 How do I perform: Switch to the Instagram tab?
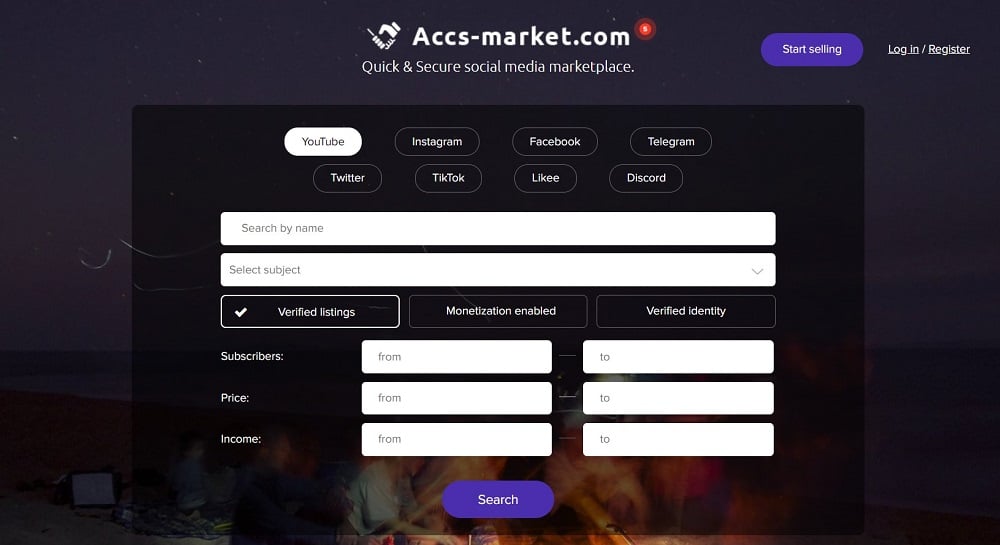[x=437, y=142]
